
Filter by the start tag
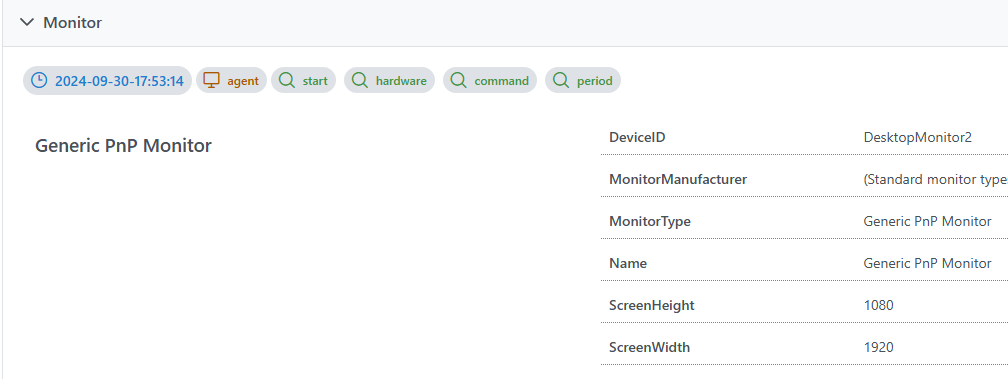(303, 80)
